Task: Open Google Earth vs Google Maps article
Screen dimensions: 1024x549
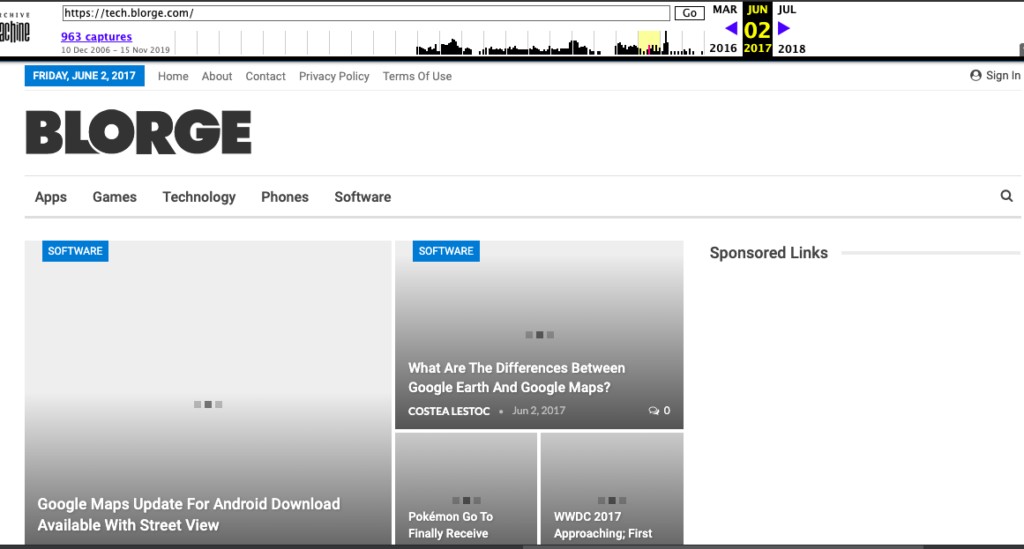Action: (517, 377)
